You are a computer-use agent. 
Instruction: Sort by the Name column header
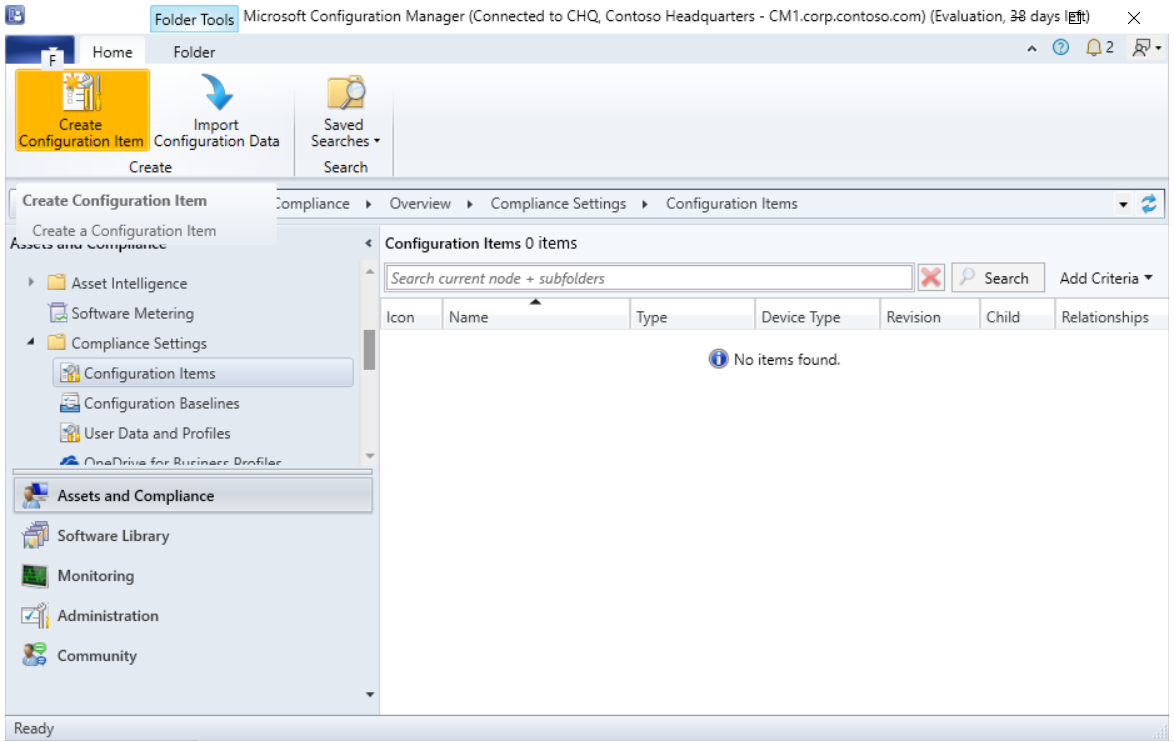click(535, 317)
